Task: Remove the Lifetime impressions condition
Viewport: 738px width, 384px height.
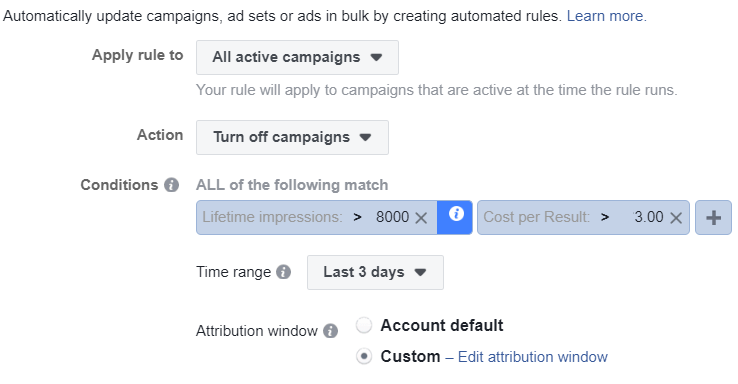Action: coord(421,217)
